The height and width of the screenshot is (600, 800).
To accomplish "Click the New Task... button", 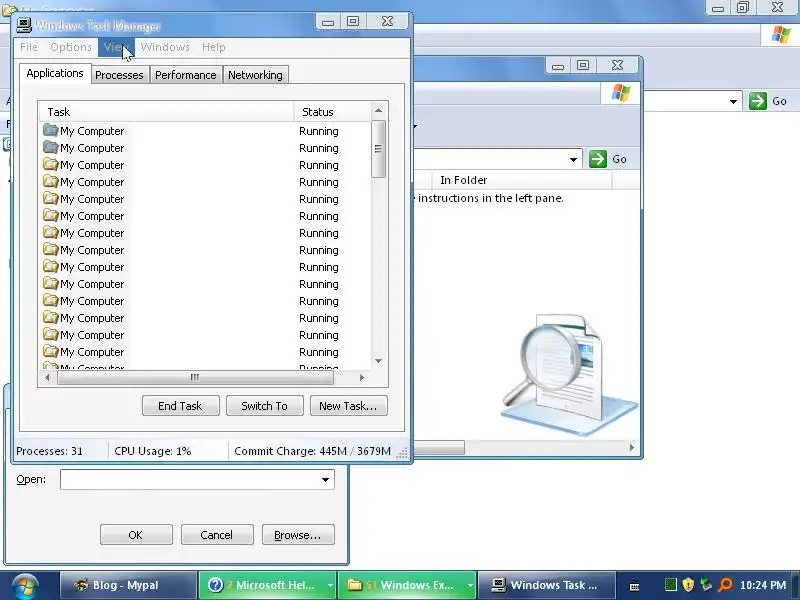I will (x=348, y=406).
